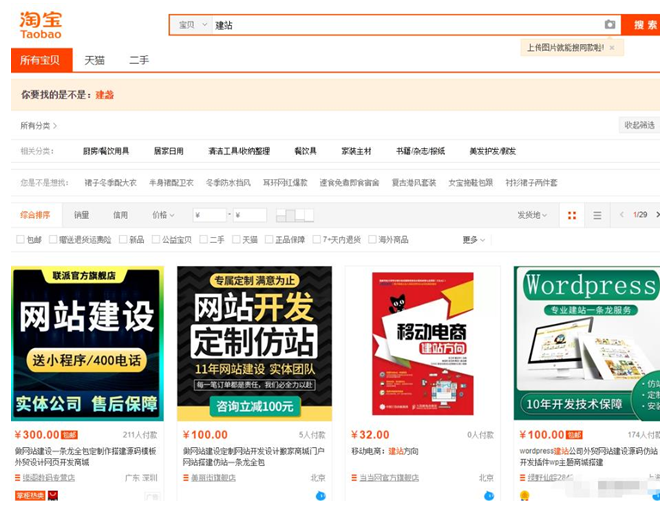
Task: Open category 家装主材
Action: 356,151
